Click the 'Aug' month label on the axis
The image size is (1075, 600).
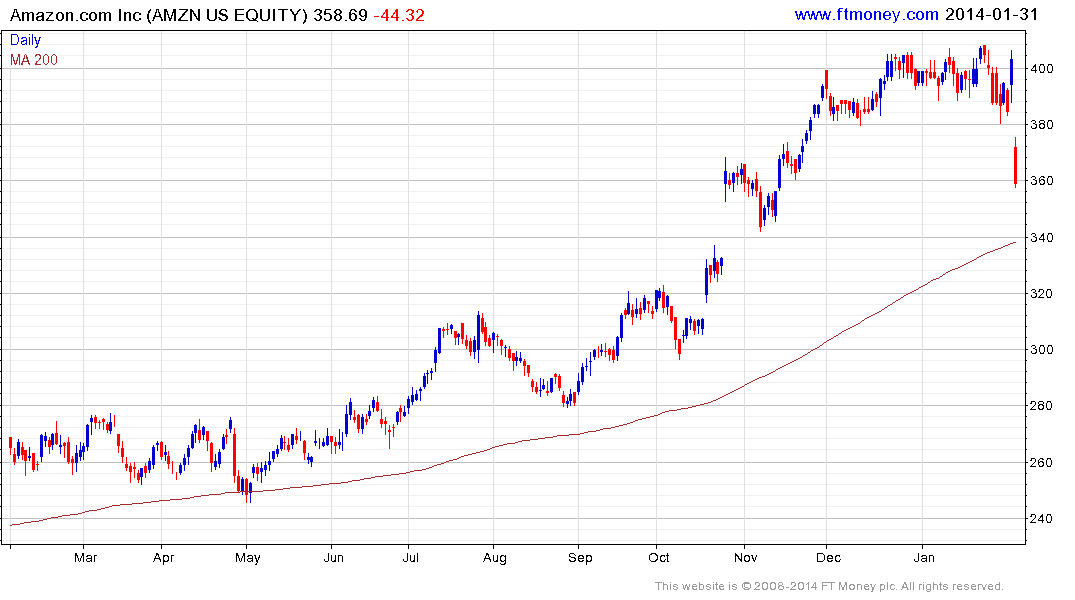(x=494, y=557)
